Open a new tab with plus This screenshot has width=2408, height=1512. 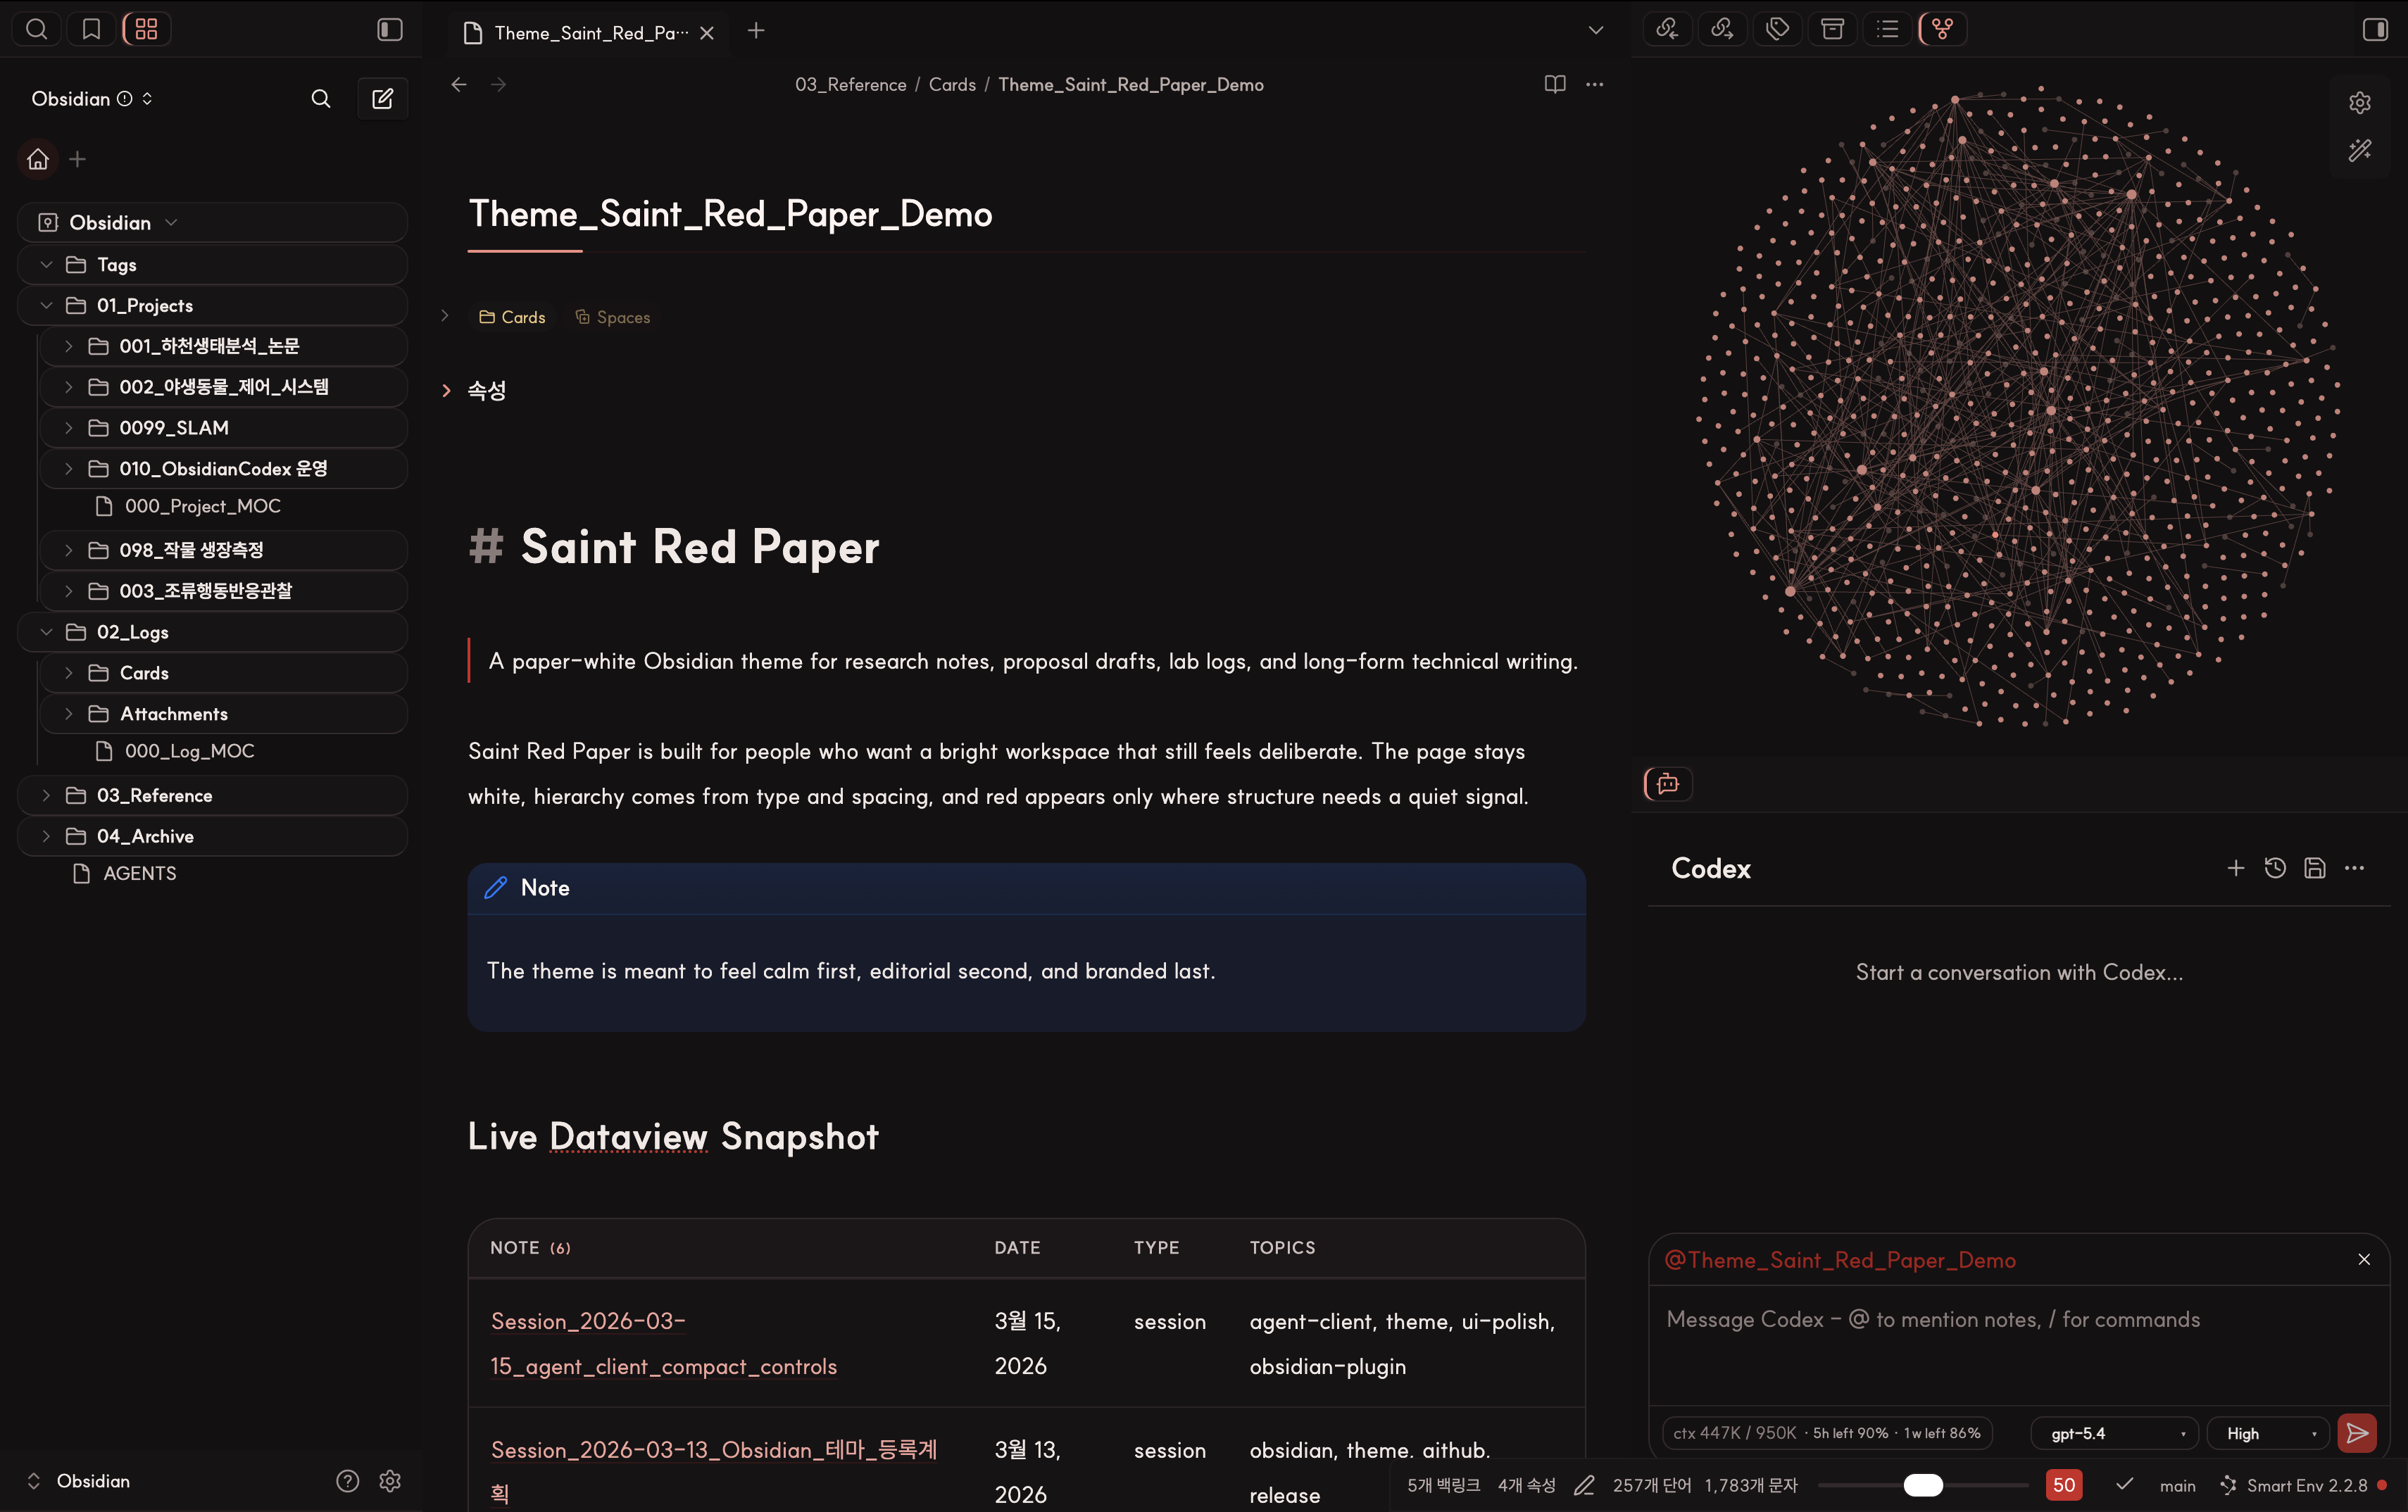[x=756, y=31]
